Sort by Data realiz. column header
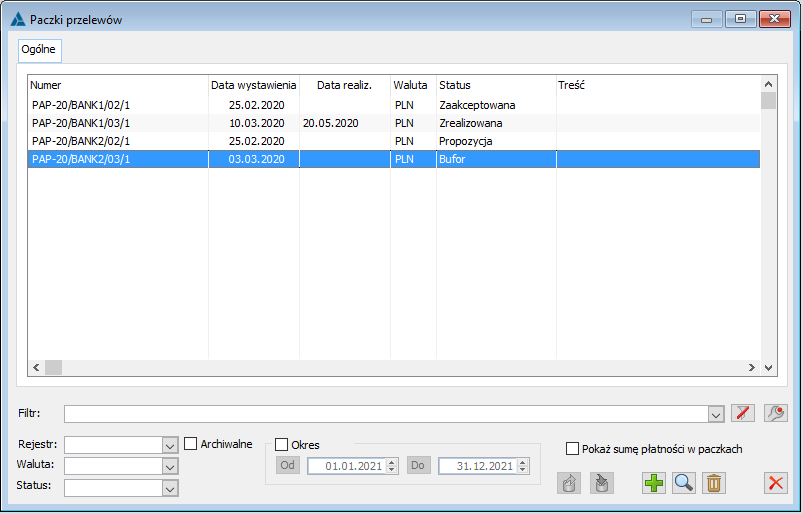803x514 pixels. [345, 85]
